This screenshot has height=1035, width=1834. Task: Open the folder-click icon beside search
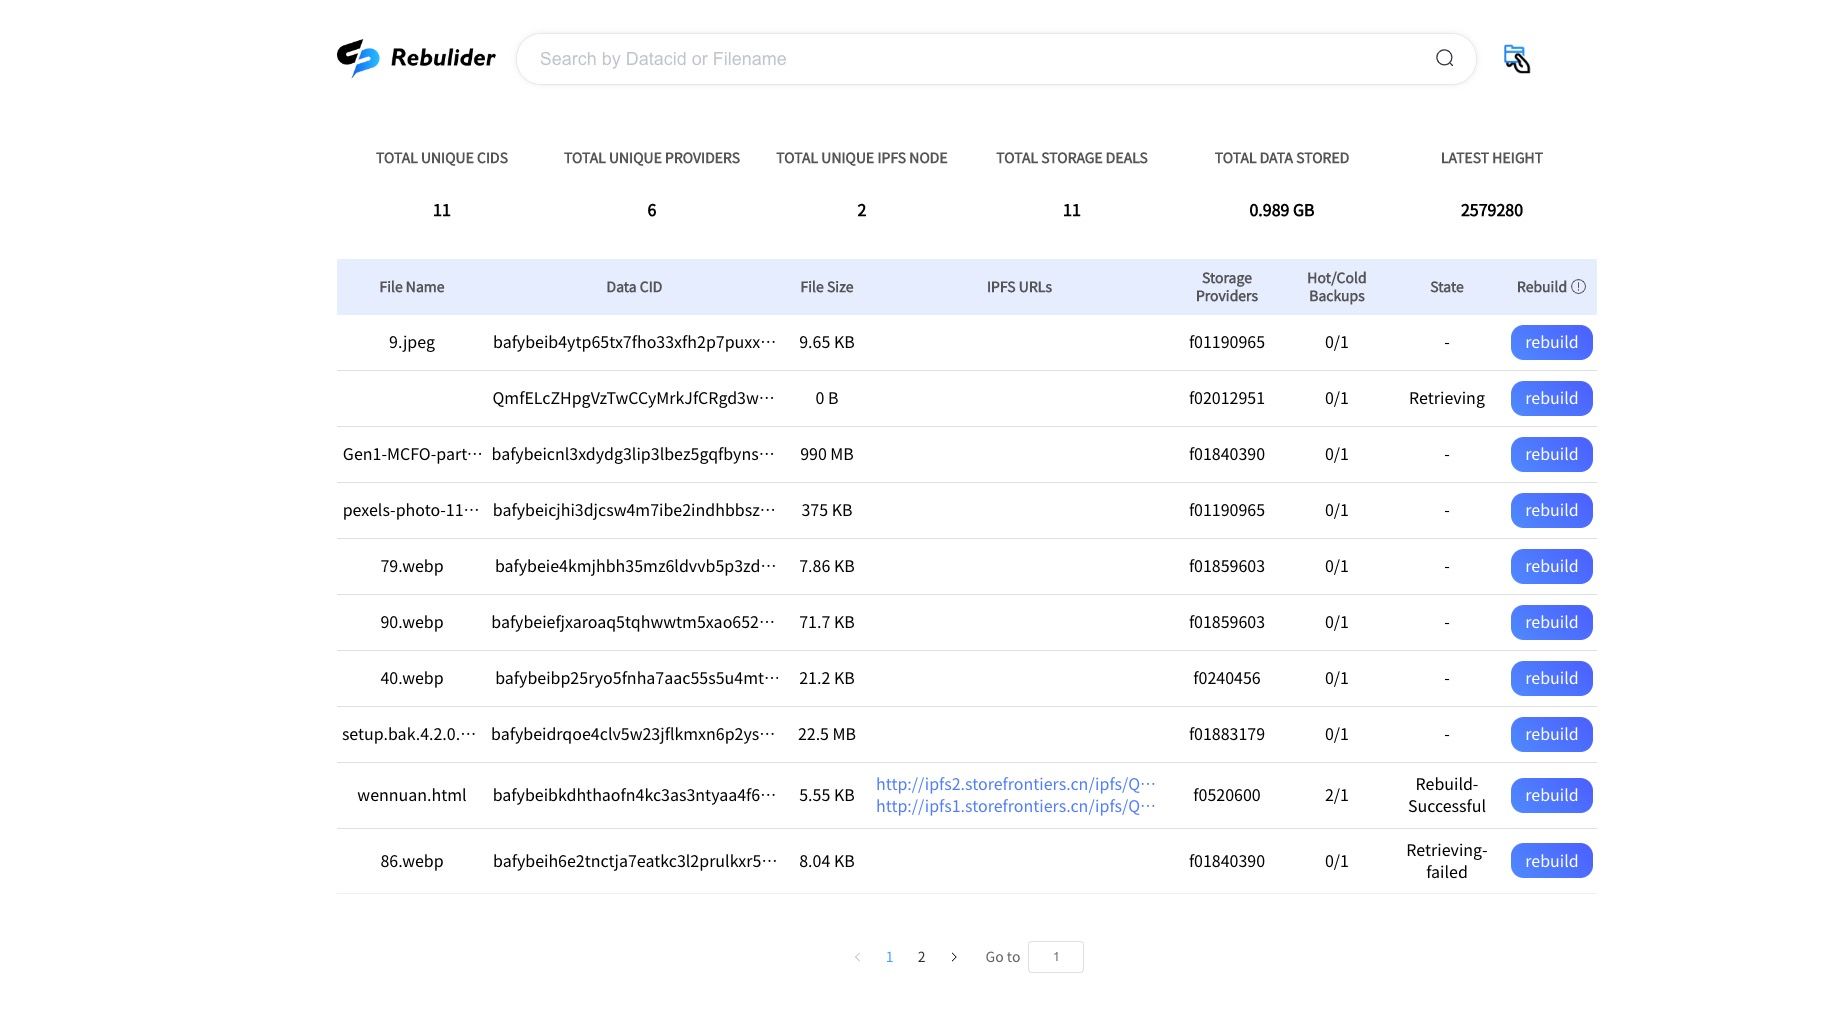1516,59
